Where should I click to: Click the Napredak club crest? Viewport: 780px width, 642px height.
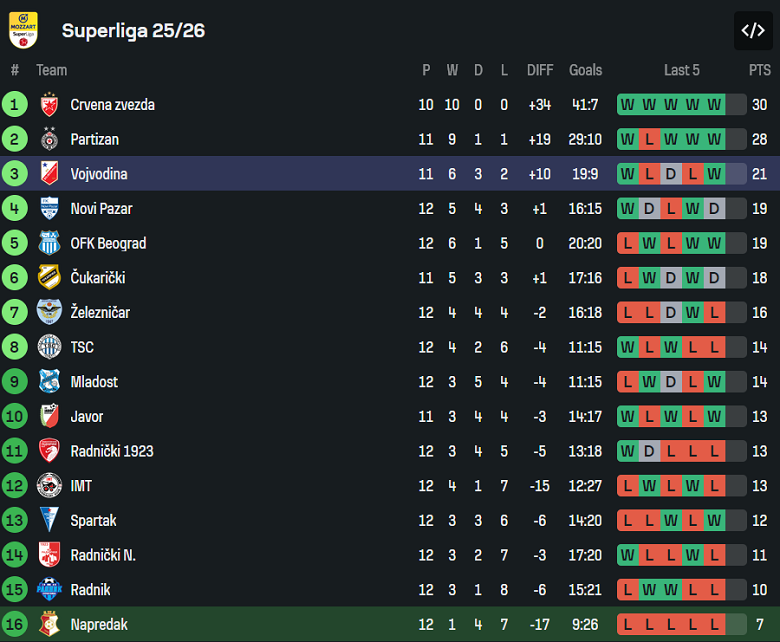coord(49,625)
